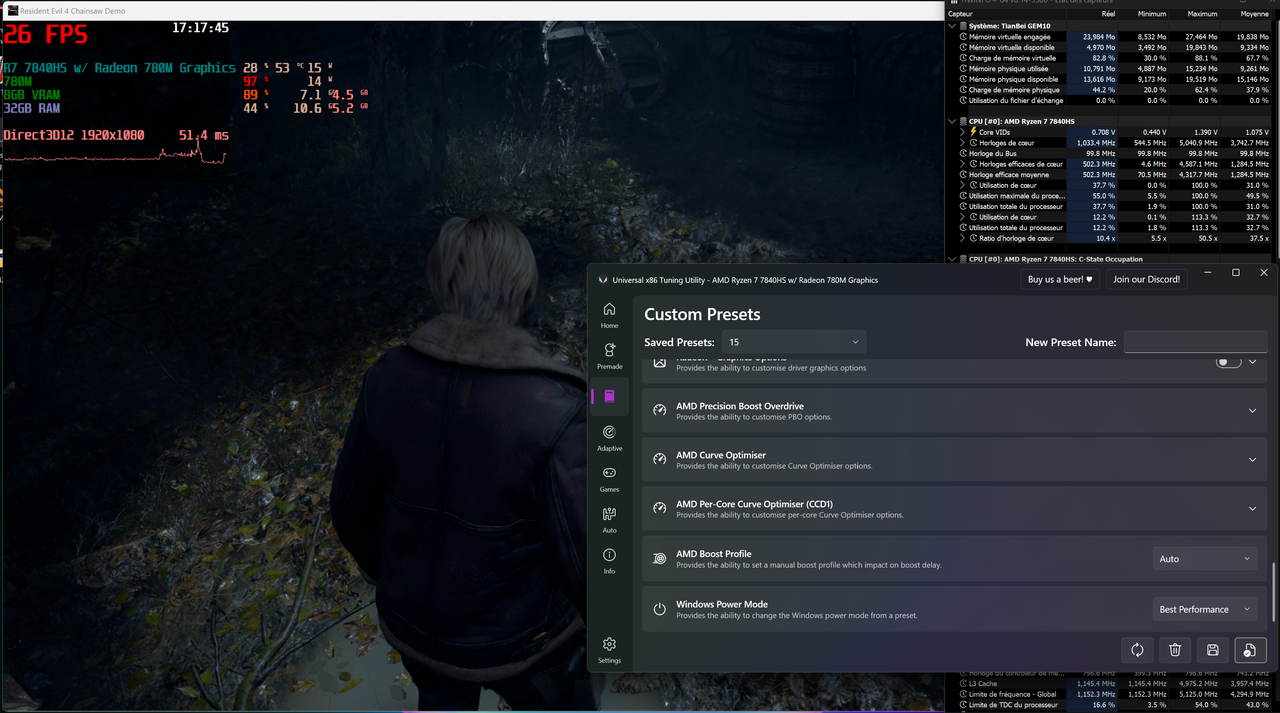Open the Saved Presets dropdown

(x=794, y=342)
